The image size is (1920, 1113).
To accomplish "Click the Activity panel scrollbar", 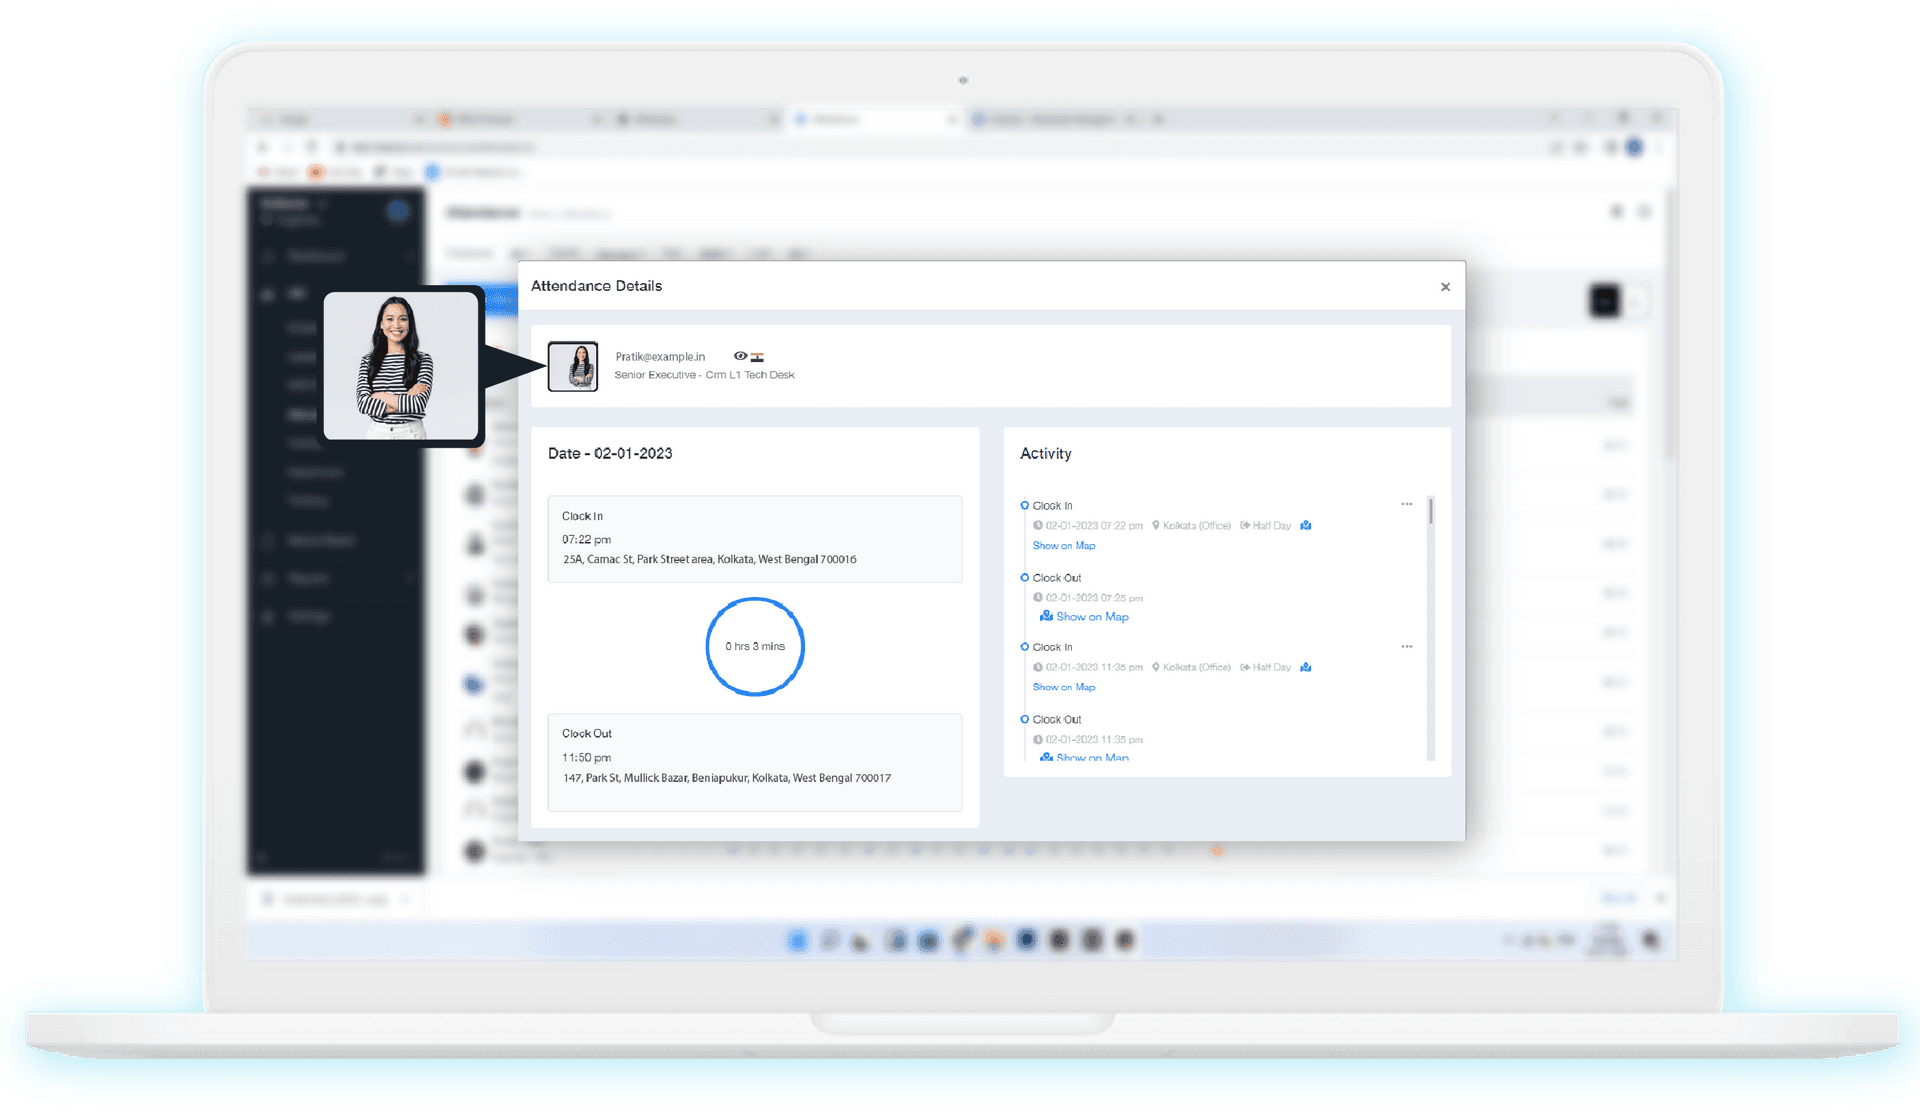I will (1431, 628).
